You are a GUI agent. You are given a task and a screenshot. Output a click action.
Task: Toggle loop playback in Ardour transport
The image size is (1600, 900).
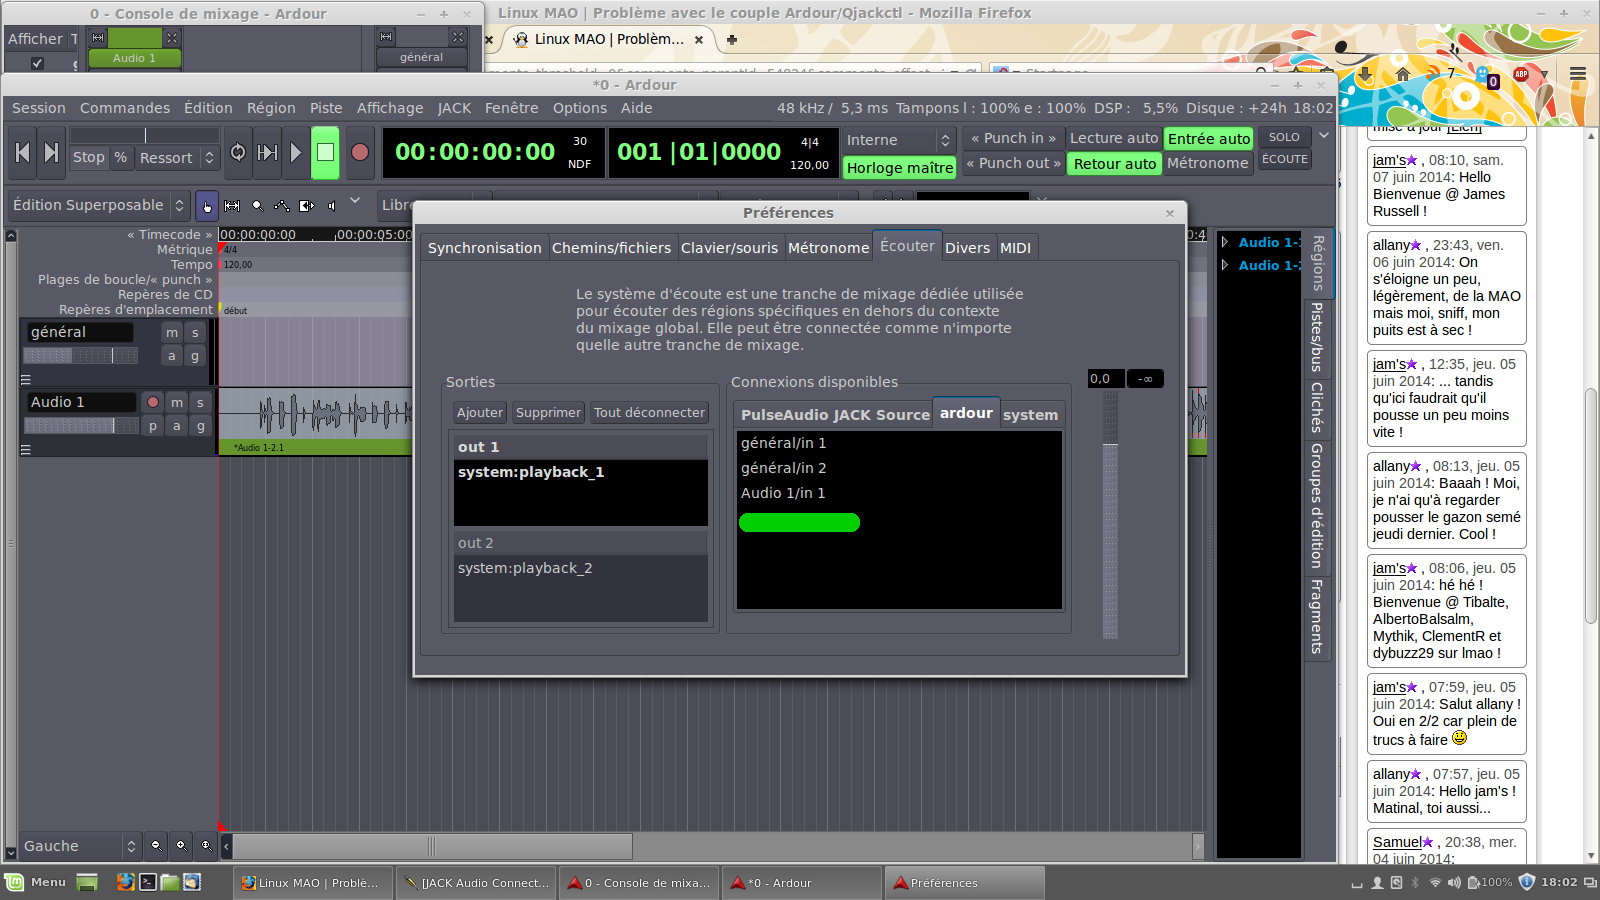click(238, 152)
